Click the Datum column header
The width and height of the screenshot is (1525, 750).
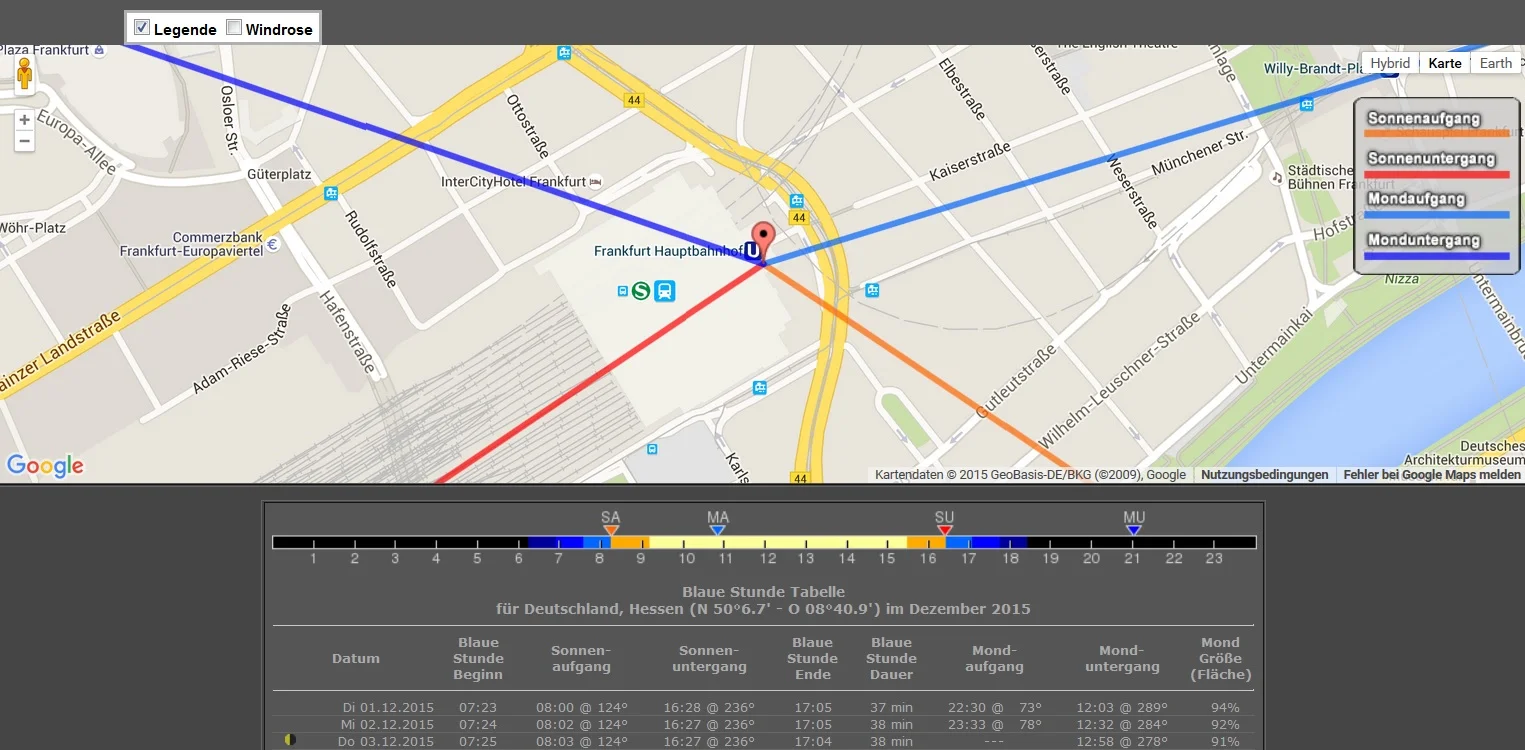[x=356, y=658]
